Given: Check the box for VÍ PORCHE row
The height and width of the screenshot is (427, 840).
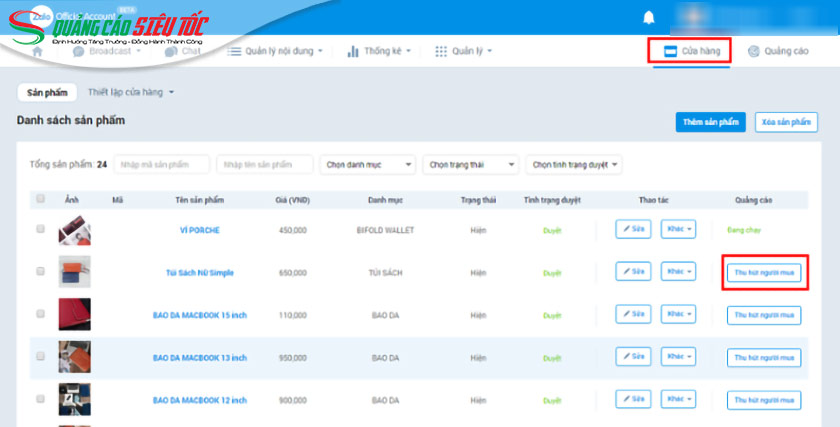Looking at the screenshot, I should pos(41,229).
